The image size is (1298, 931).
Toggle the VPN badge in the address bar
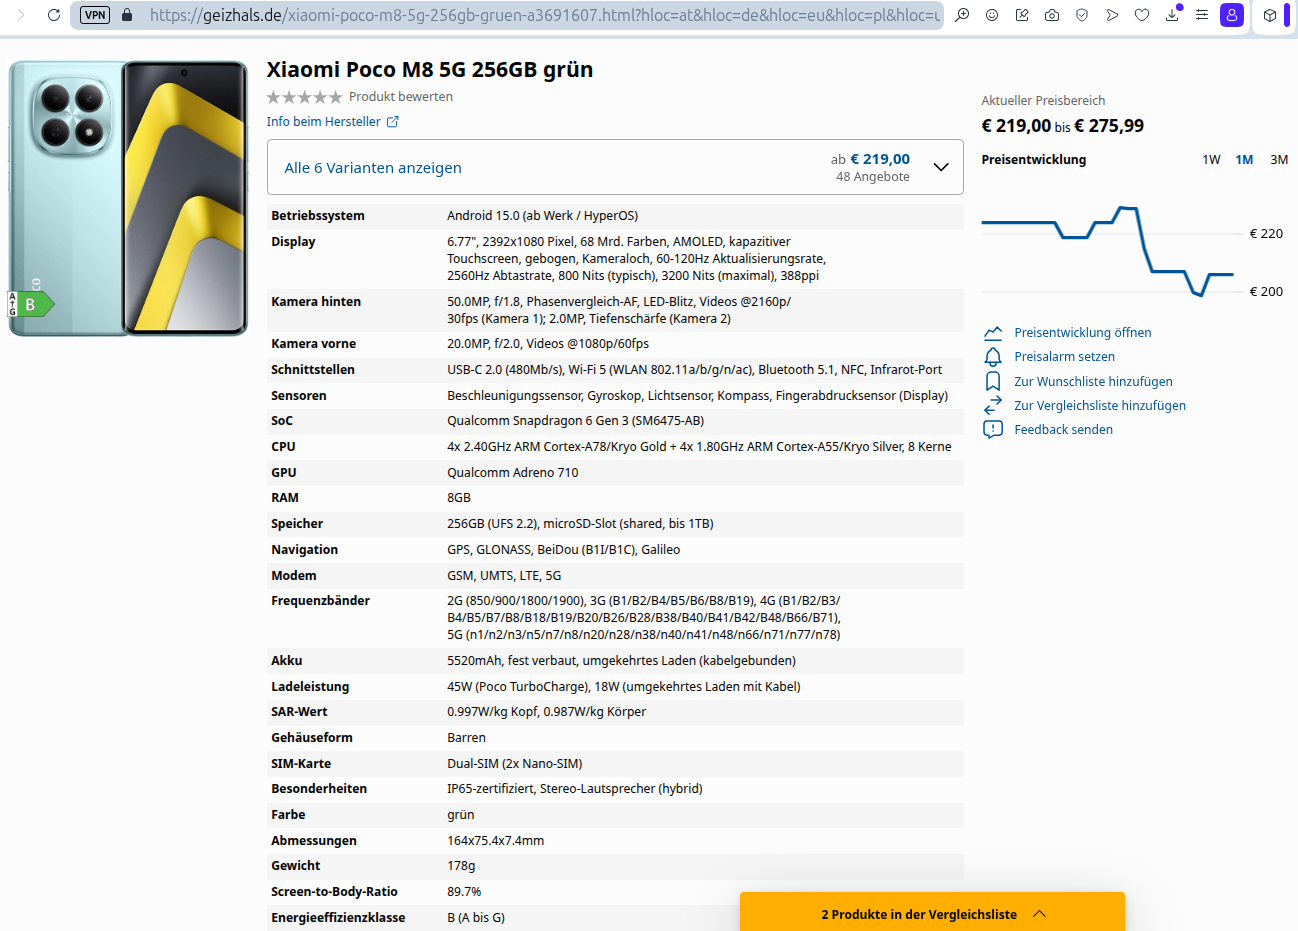(x=95, y=15)
